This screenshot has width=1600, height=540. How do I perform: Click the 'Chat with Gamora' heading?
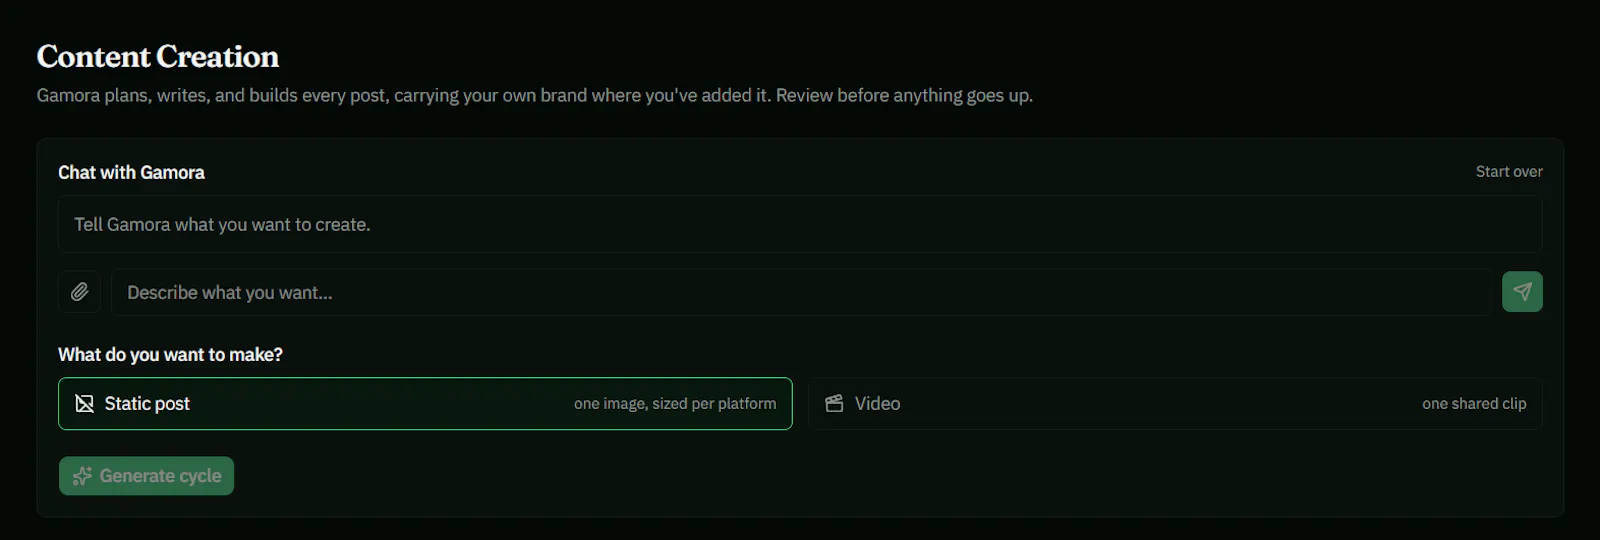click(x=131, y=172)
